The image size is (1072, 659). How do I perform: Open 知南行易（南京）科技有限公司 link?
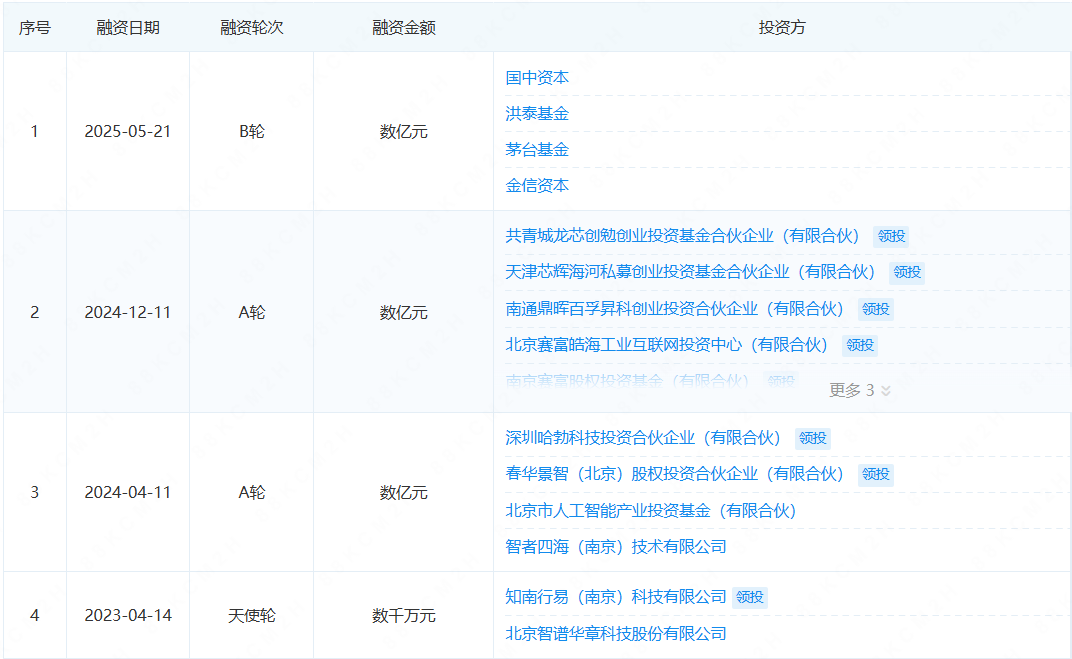click(615, 597)
